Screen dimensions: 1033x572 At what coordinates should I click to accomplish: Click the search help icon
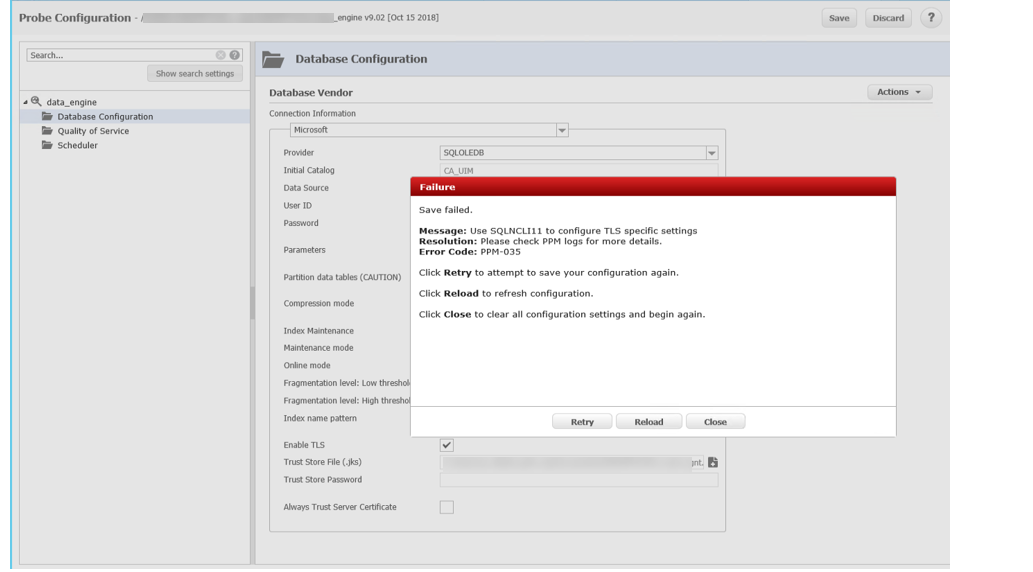tap(235, 55)
